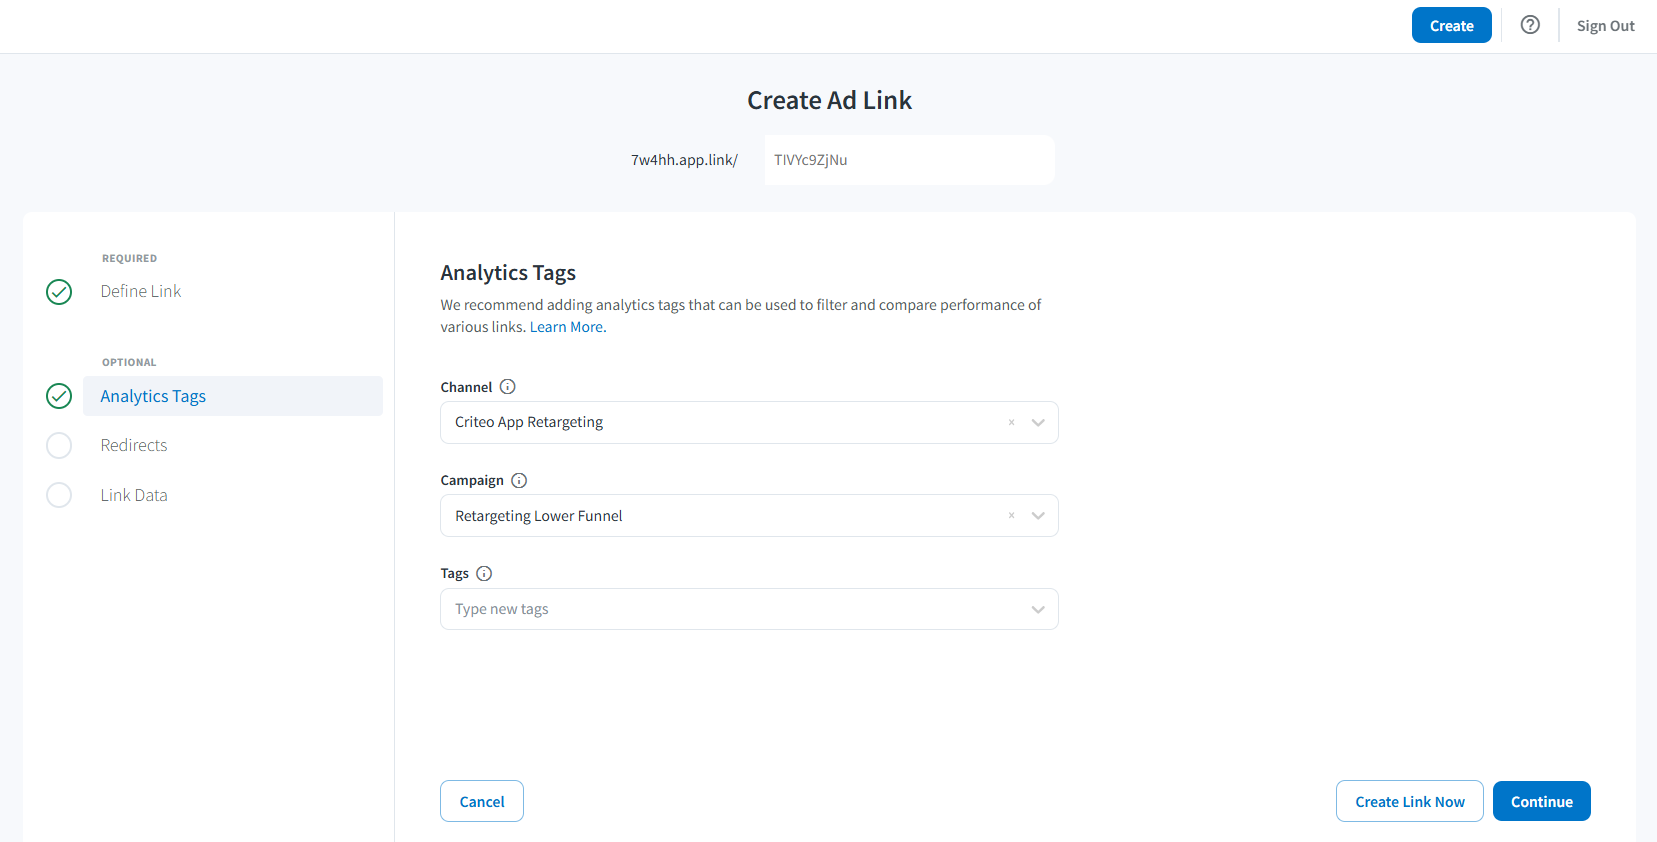Show info tooltip next to Campaign label
The width and height of the screenshot is (1657, 842).
(x=519, y=480)
